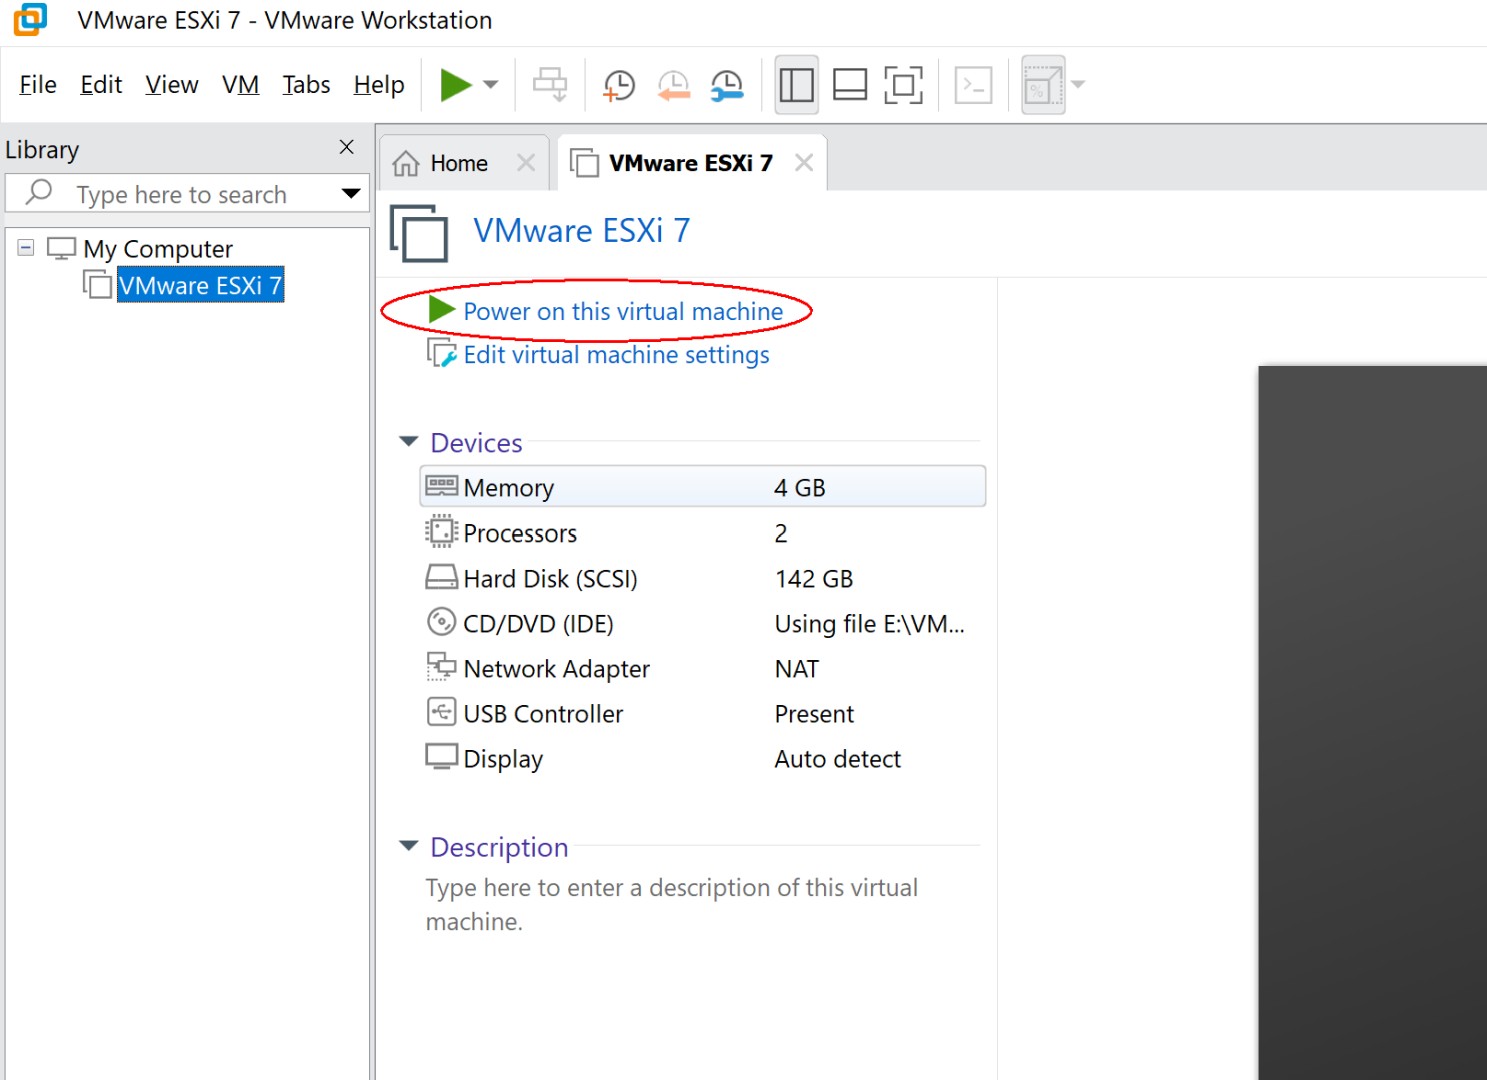Click the description text entry area
1487x1080 pixels.
(x=672, y=904)
